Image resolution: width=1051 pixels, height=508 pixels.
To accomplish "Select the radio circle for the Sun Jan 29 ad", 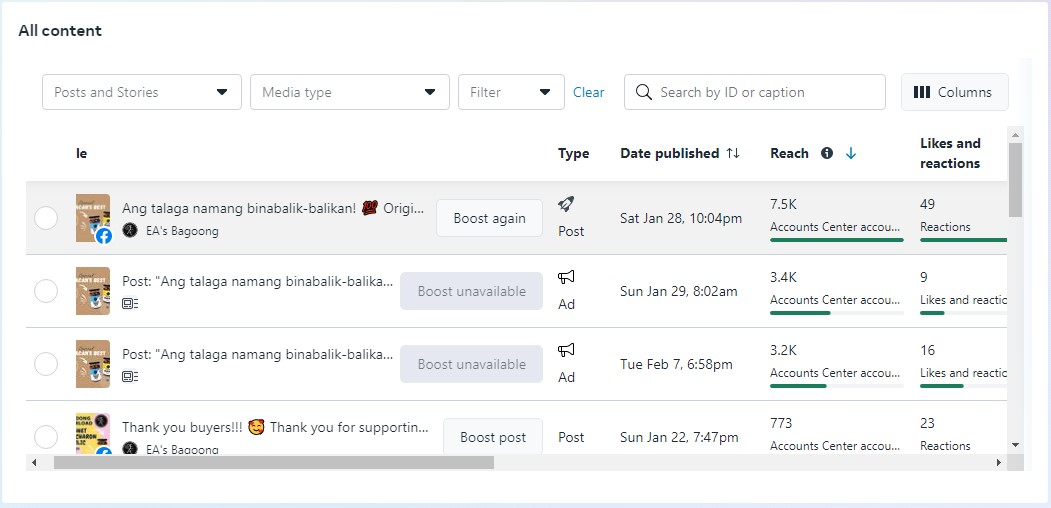I will click(46, 291).
